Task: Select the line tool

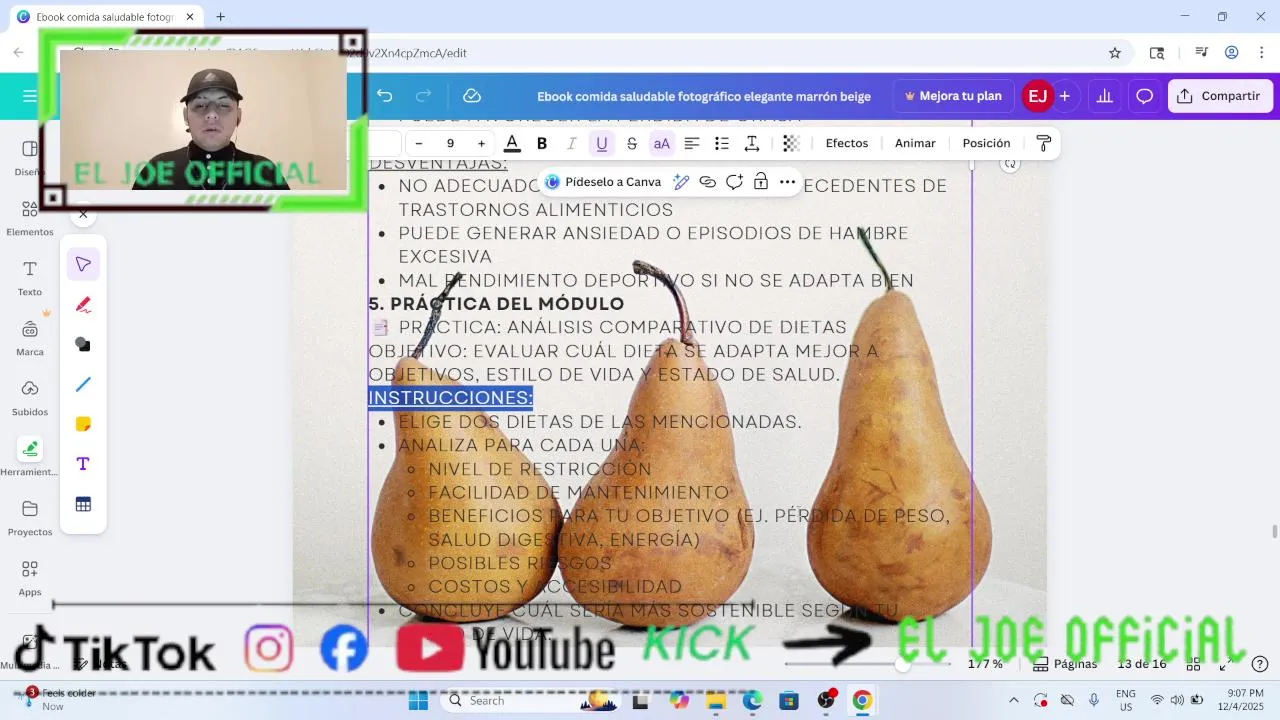Action: coord(83,384)
